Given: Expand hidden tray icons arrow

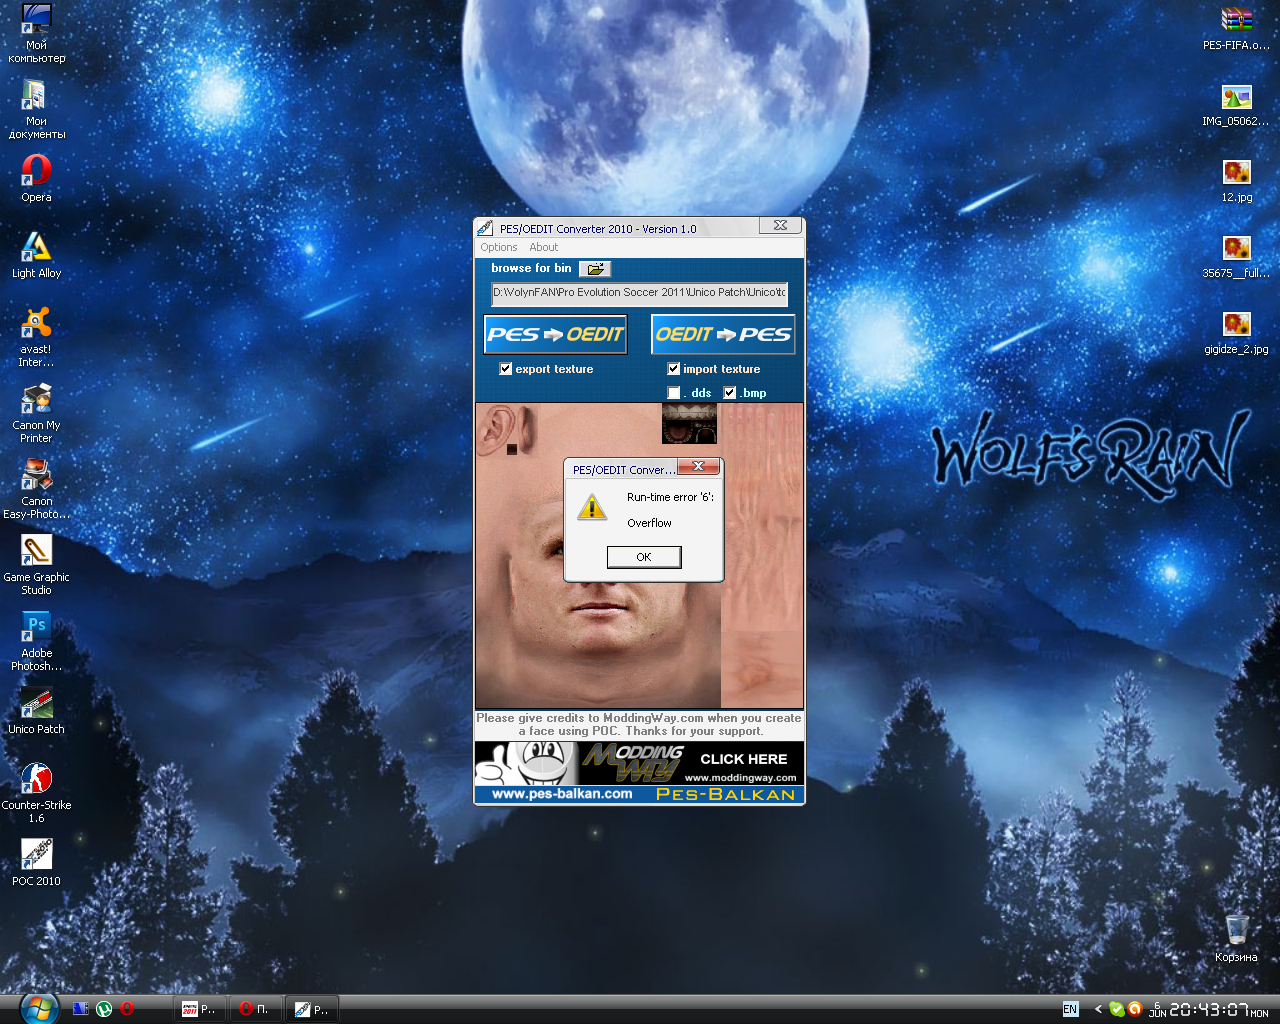Looking at the screenshot, I should pos(1098,1009).
